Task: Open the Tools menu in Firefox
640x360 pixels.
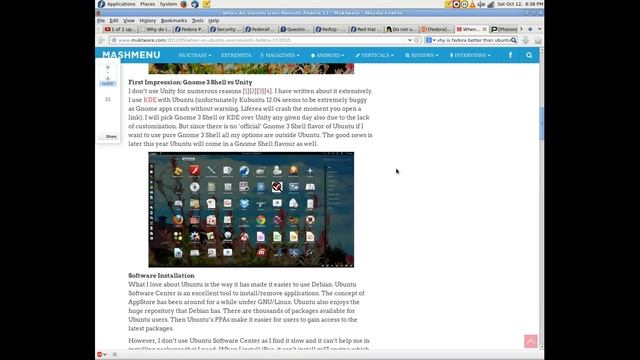Action: point(198,20)
